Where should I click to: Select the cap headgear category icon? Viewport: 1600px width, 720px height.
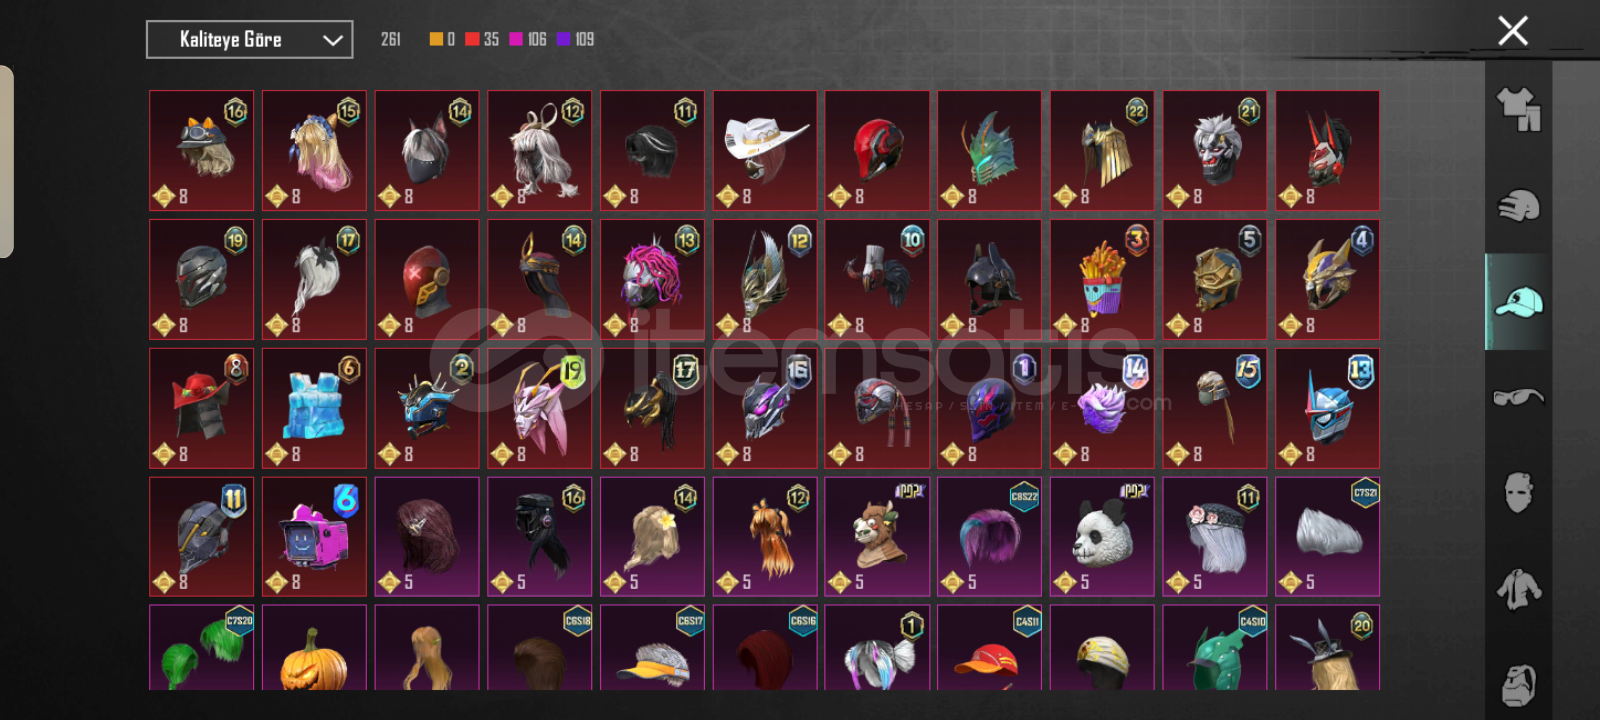pyautogui.click(x=1518, y=301)
